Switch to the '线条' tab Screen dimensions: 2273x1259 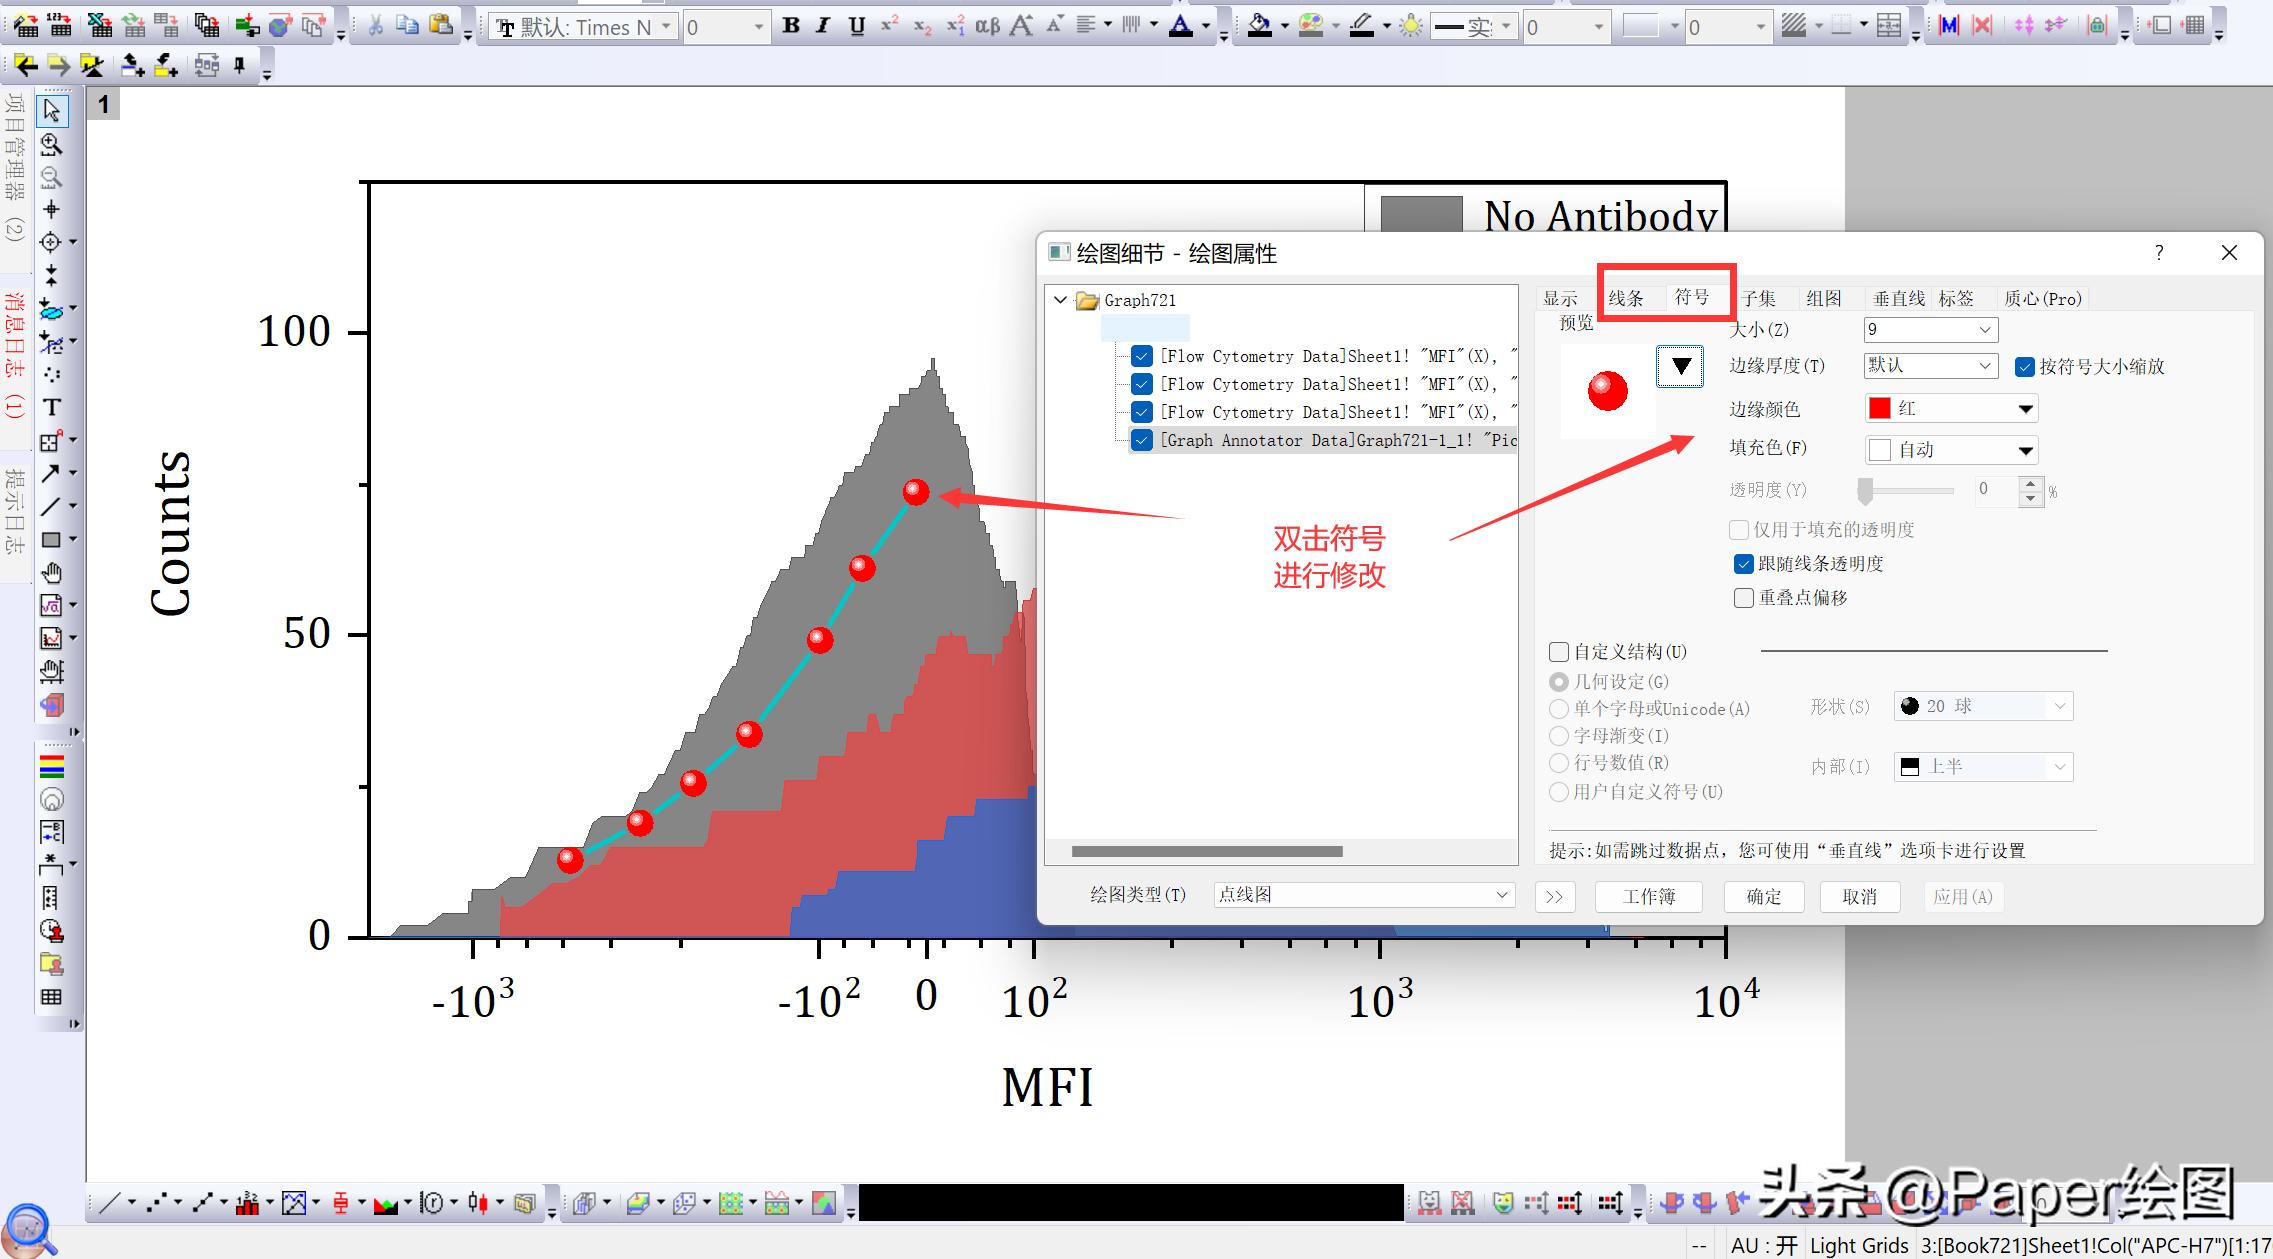pos(1626,299)
